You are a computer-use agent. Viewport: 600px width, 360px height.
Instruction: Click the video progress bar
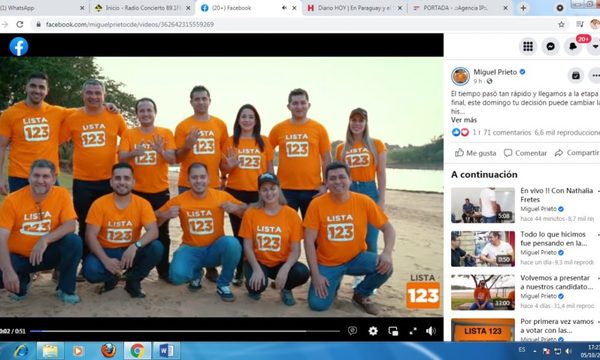(x=184, y=331)
